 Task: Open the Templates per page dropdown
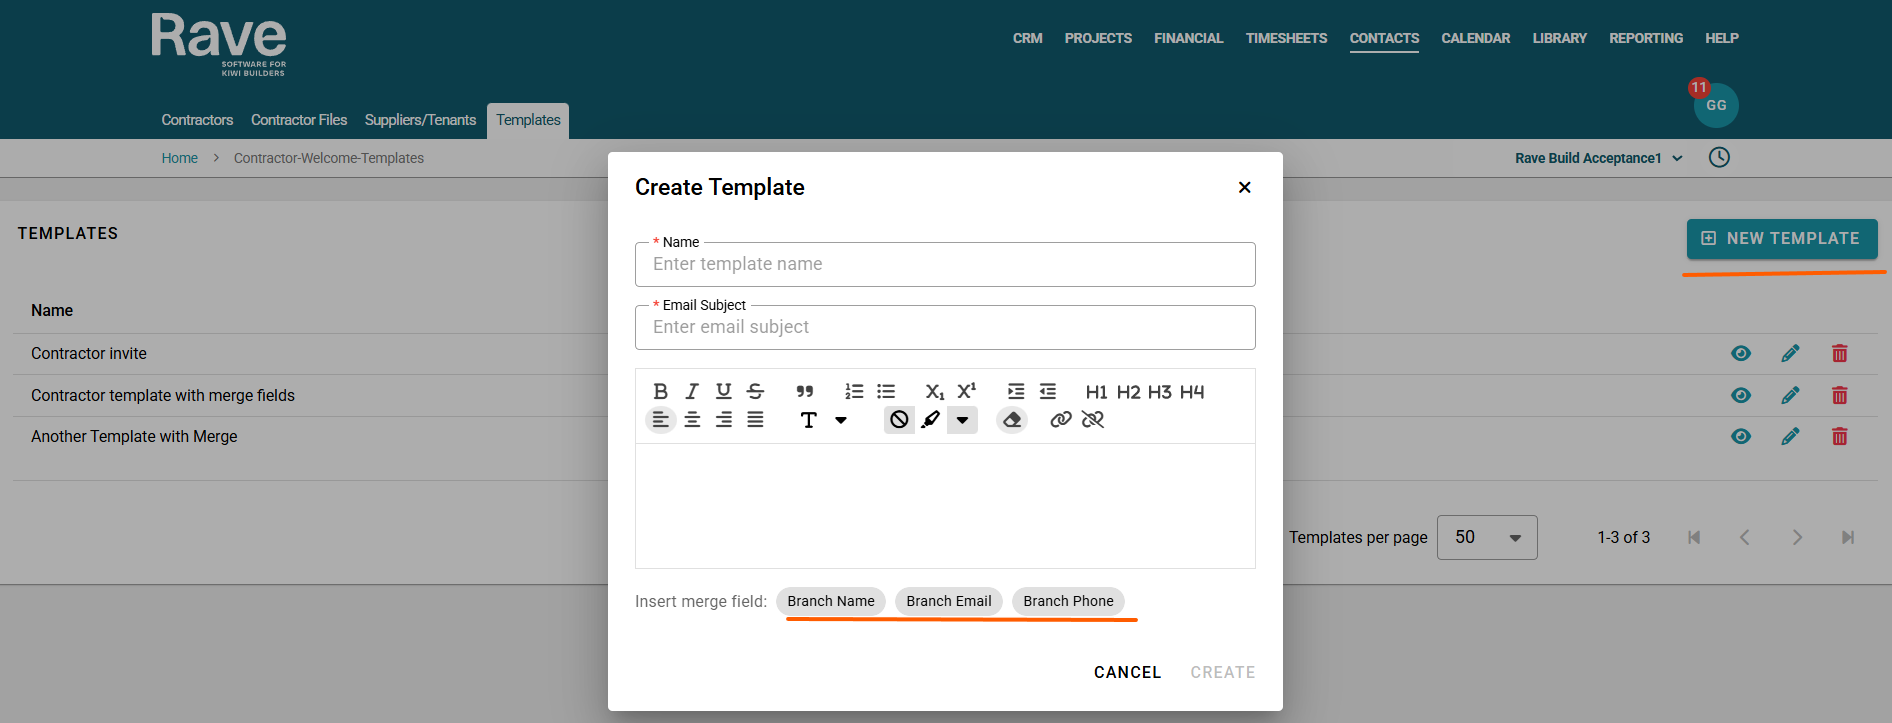click(x=1487, y=538)
